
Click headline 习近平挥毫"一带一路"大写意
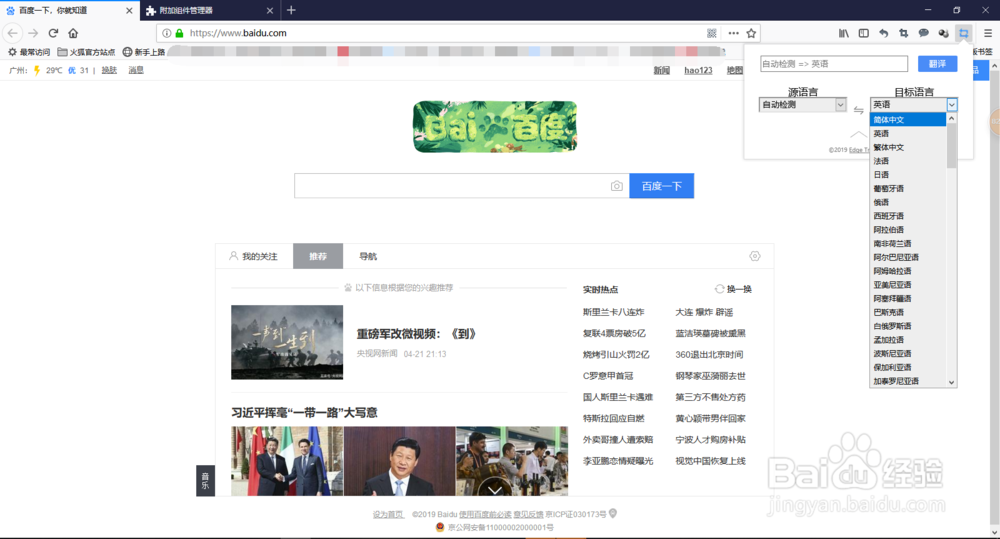point(304,413)
